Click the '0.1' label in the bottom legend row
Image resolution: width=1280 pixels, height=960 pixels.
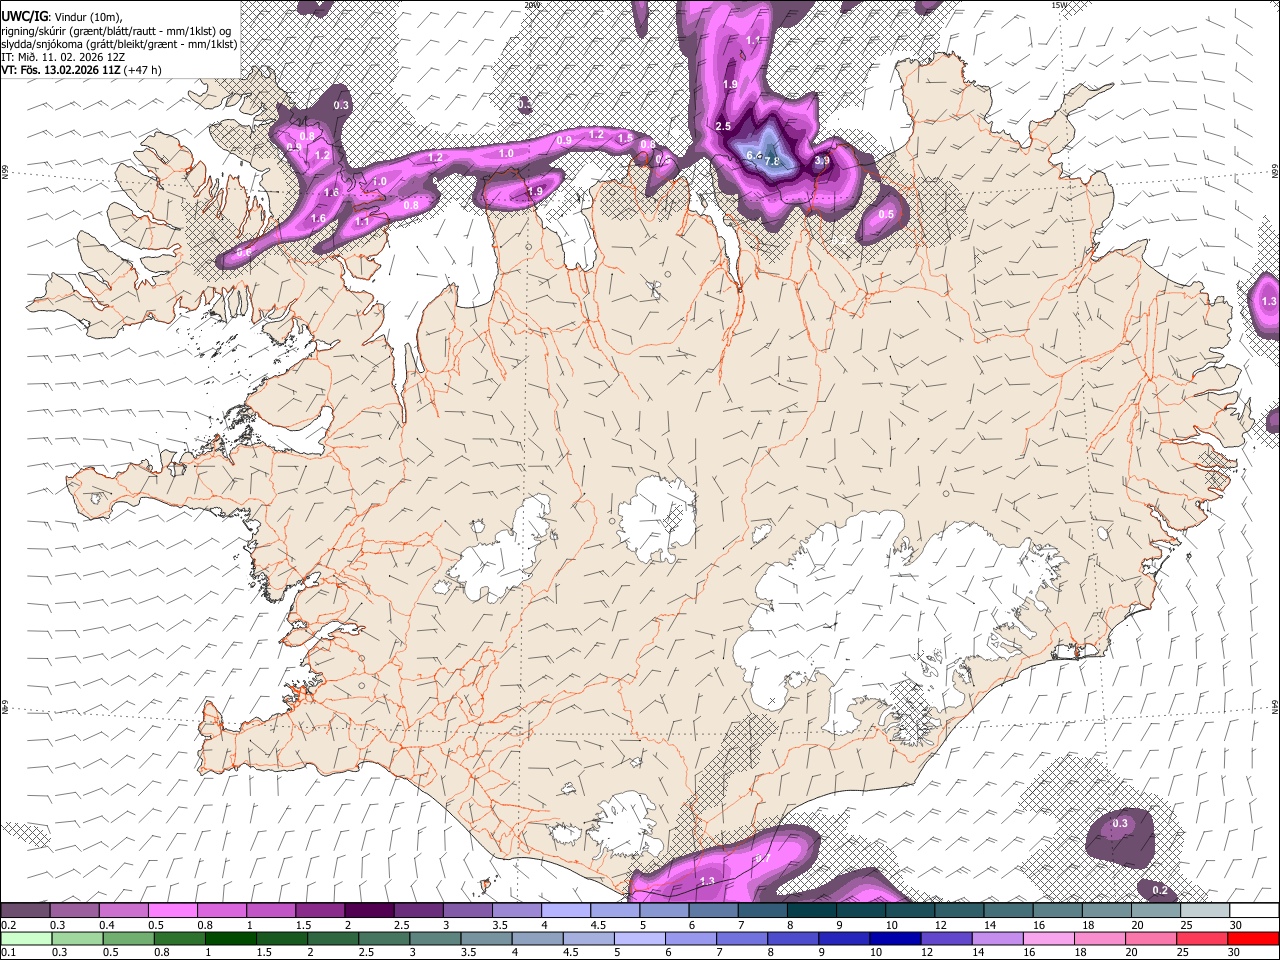tap(7, 953)
